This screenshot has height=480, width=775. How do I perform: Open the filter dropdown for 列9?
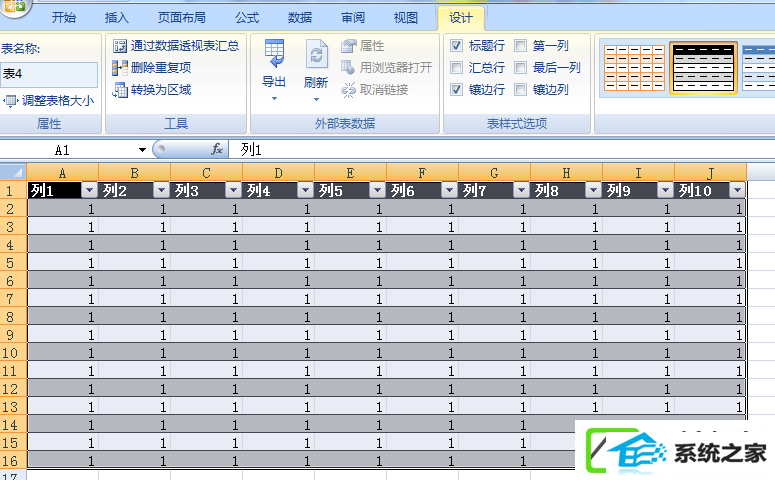pyautogui.click(x=665, y=190)
